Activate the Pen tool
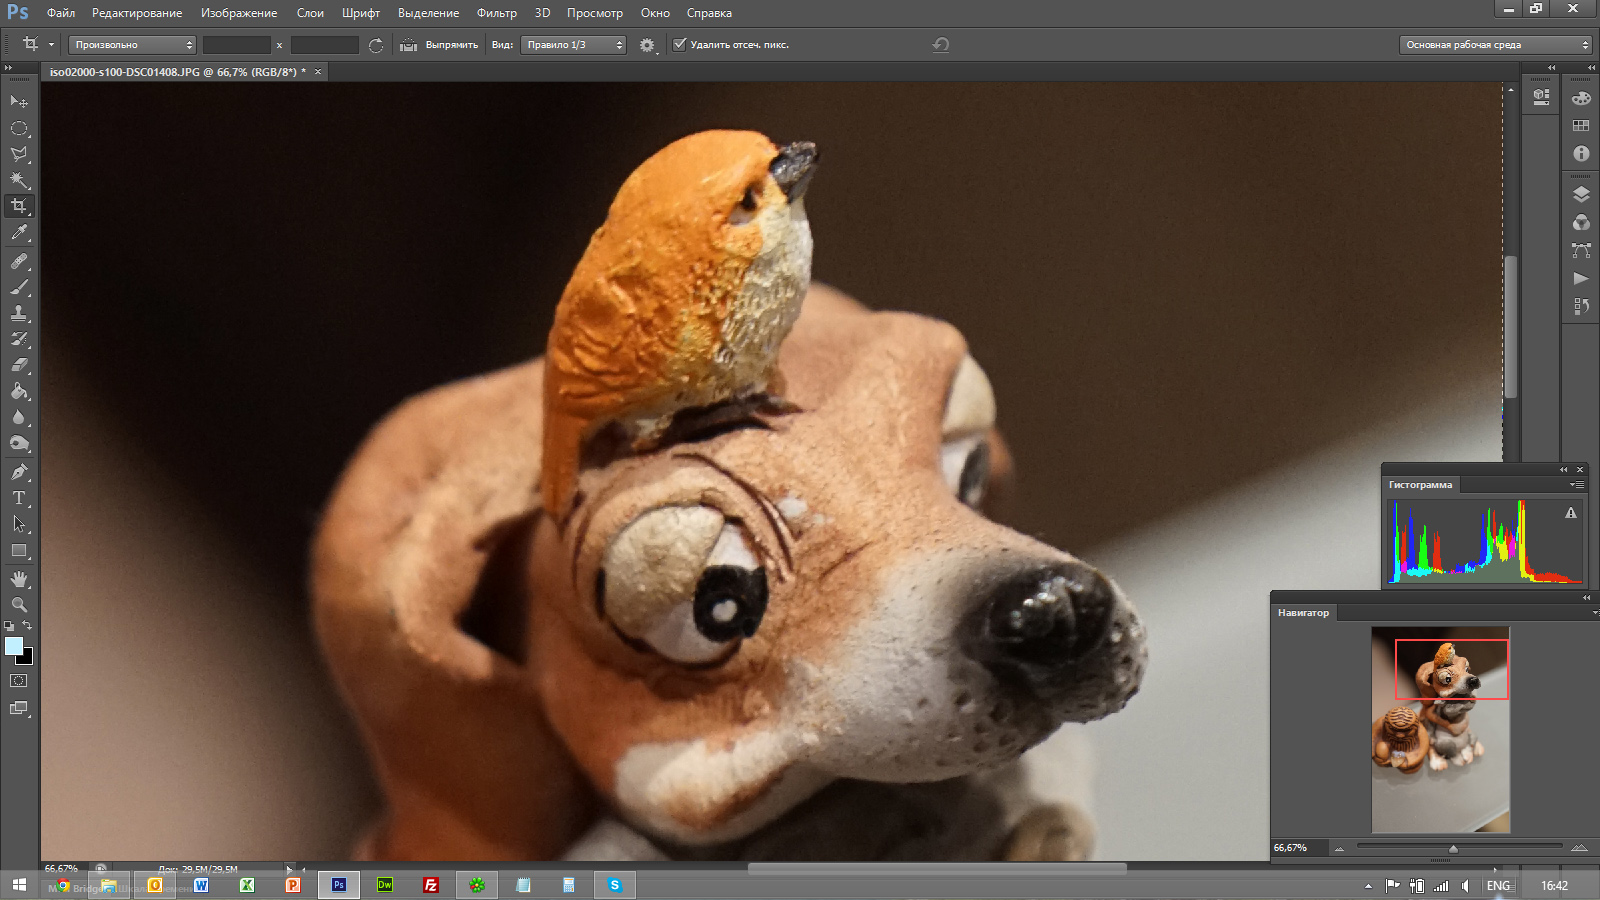This screenshot has width=1600, height=900. (19, 472)
